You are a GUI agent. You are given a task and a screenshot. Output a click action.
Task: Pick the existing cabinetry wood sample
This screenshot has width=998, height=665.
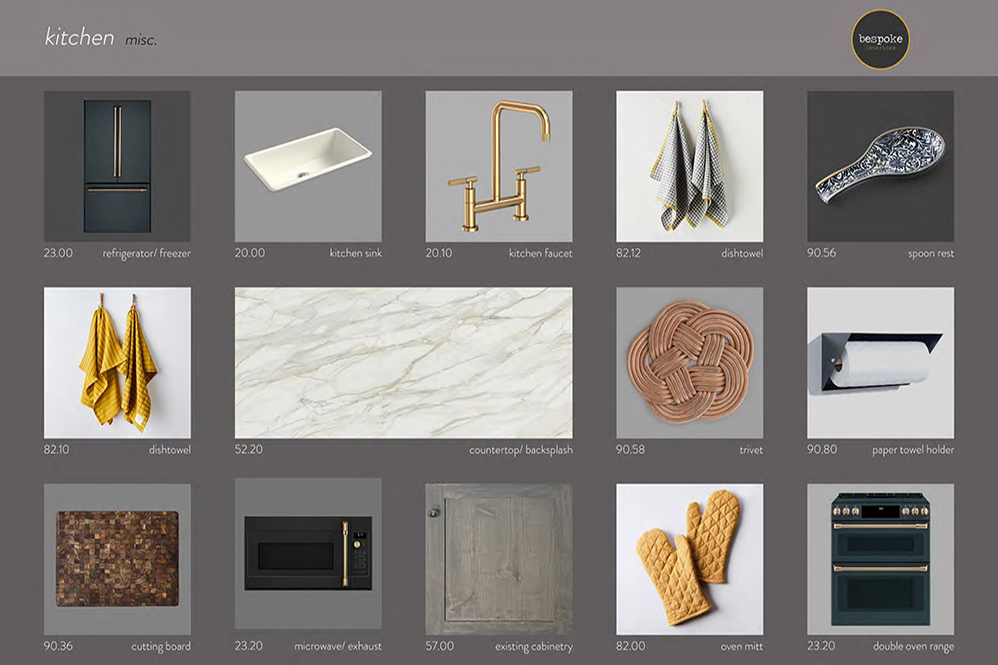(499, 558)
